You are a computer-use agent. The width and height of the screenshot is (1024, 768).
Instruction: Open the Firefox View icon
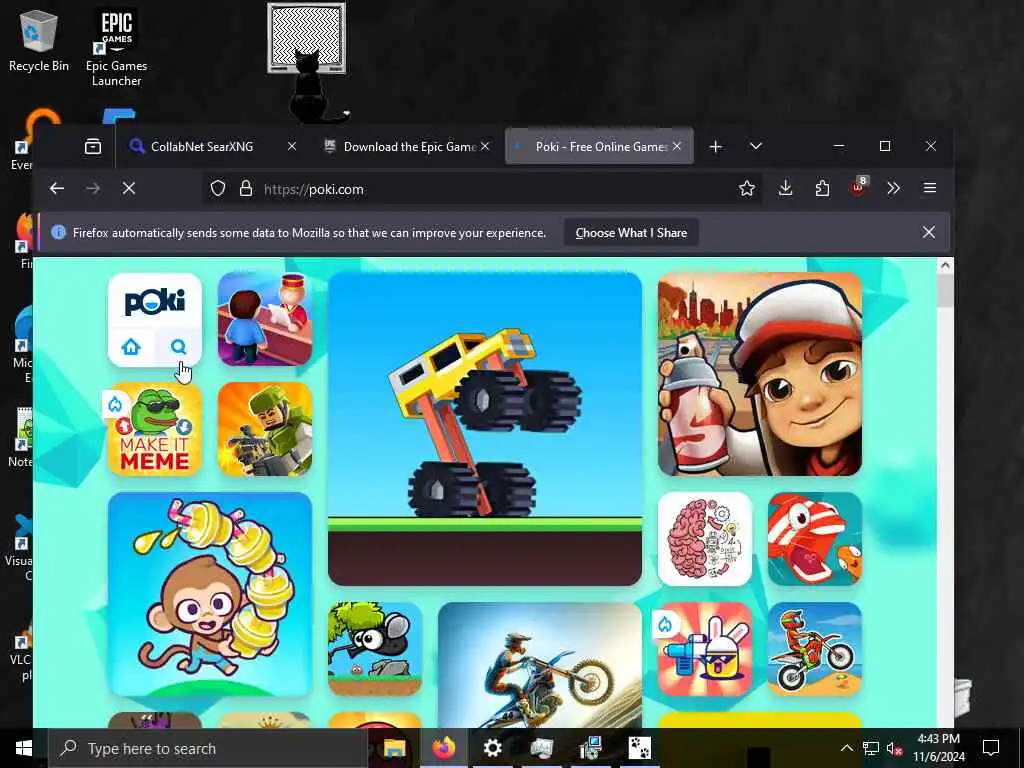click(93, 146)
